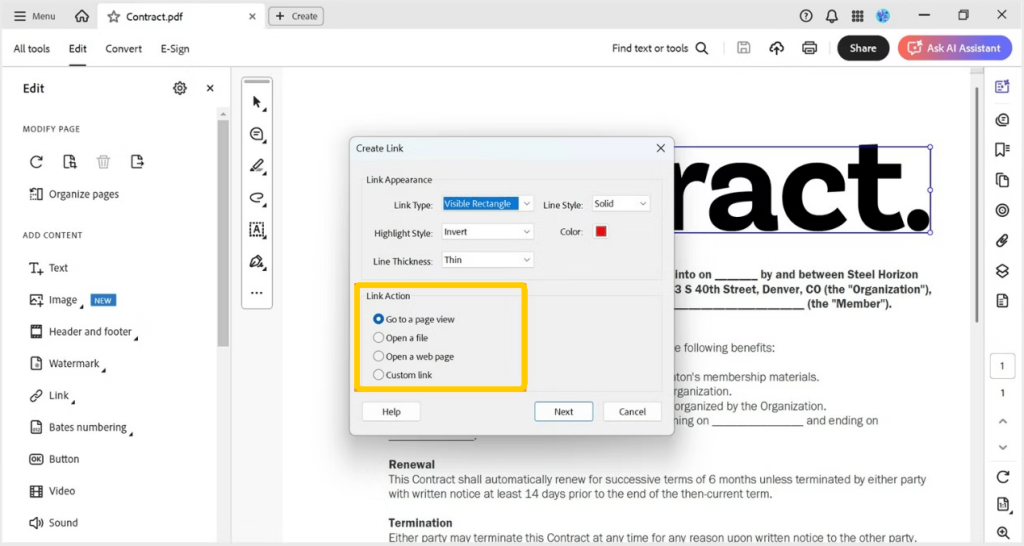Open the Line Style dropdown
This screenshot has height=546, width=1024.
pyautogui.click(x=620, y=204)
